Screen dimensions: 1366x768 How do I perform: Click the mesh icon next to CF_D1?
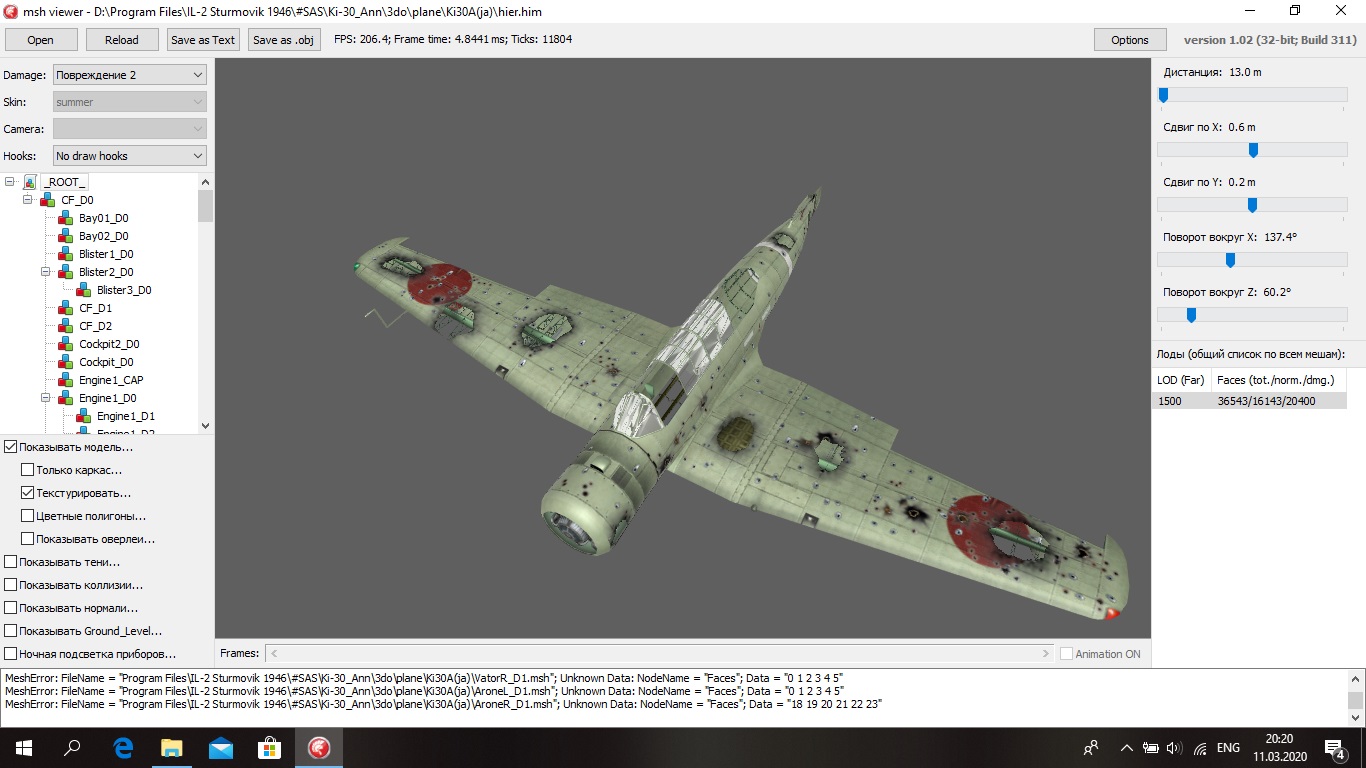coord(65,308)
